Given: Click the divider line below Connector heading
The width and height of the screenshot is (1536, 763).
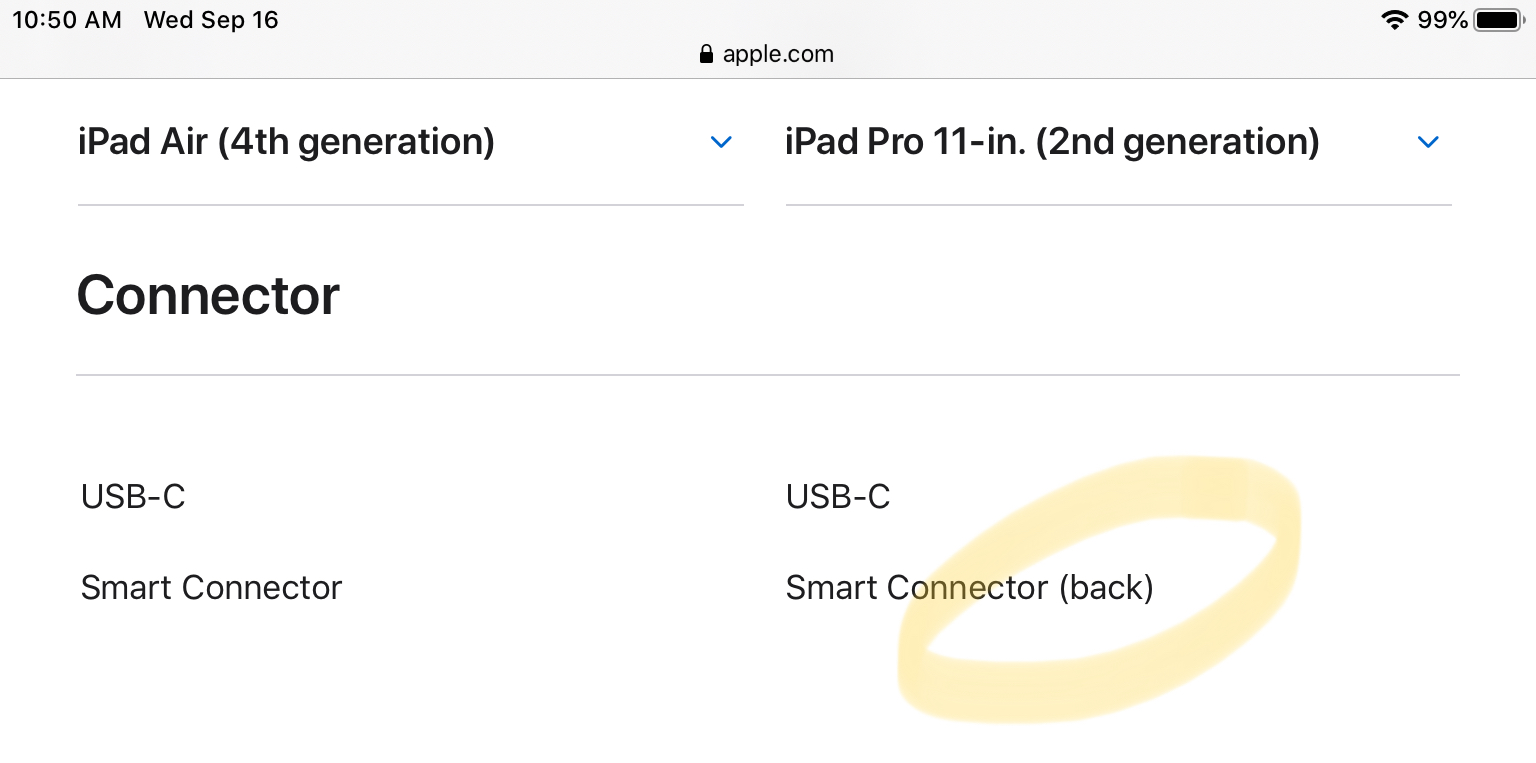Looking at the screenshot, I should point(768,375).
